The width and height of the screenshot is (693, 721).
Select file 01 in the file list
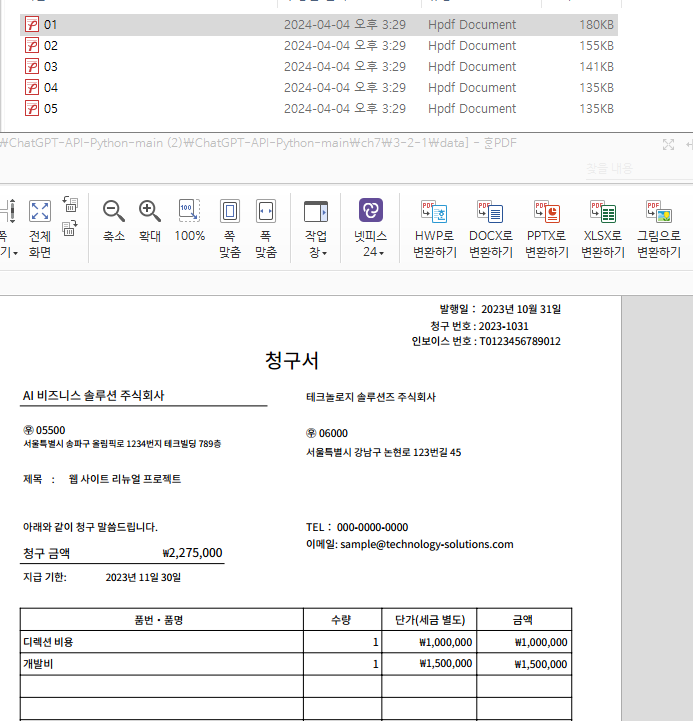(319, 25)
